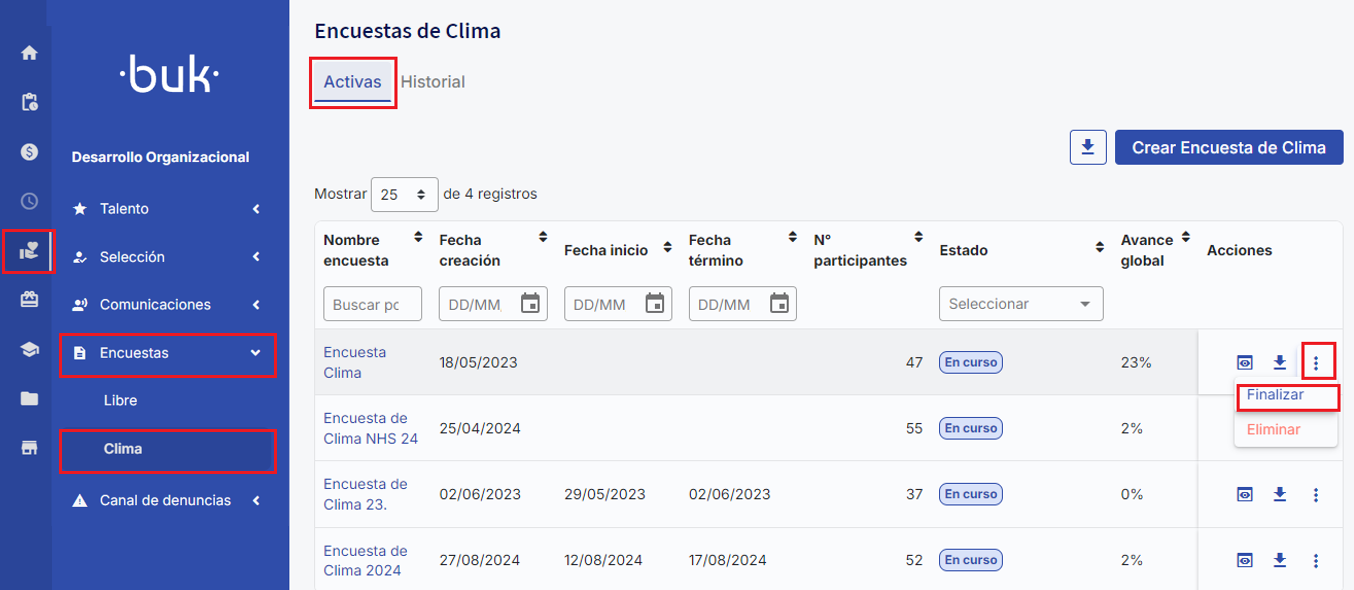Click Crear Encuesta de Clima button
This screenshot has height=590, width=1354.
pos(1228,147)
